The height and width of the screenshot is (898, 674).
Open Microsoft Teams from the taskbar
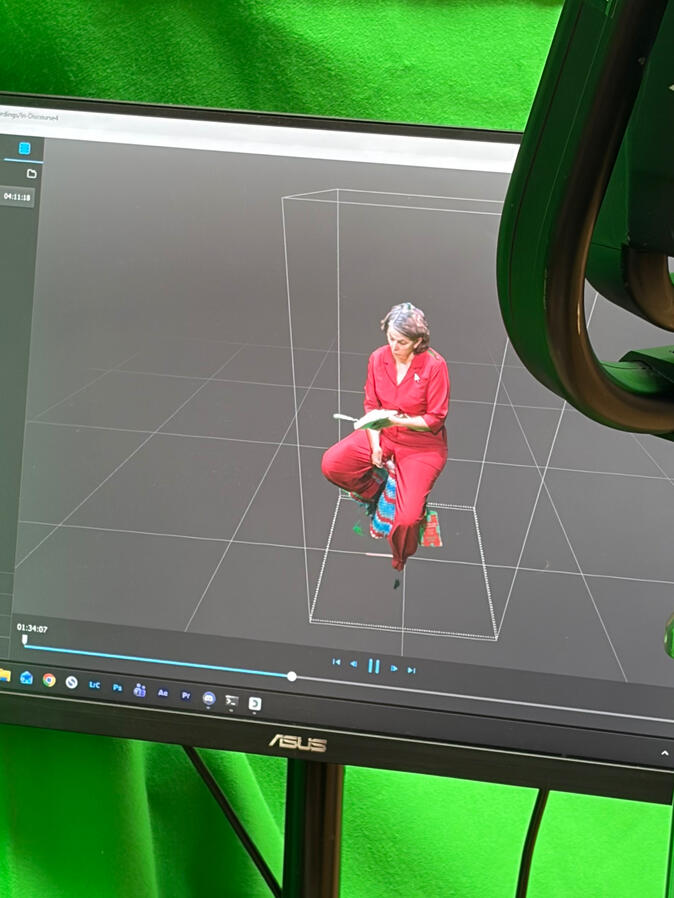(139, 690)
